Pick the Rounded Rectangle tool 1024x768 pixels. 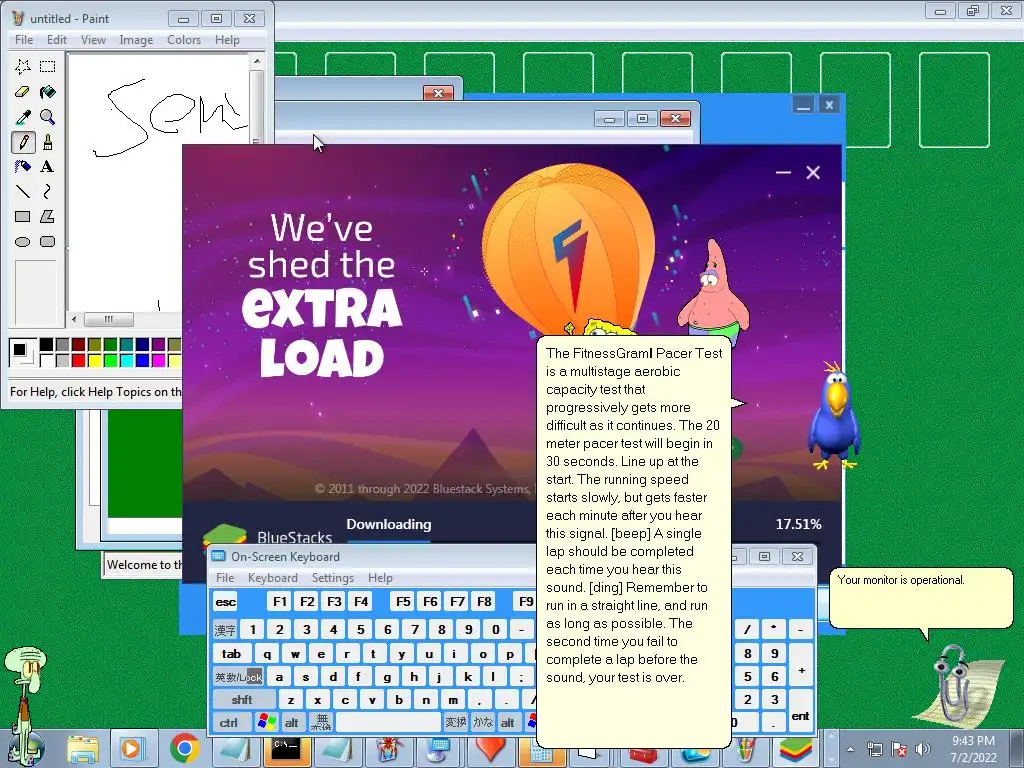click(47, 242)
